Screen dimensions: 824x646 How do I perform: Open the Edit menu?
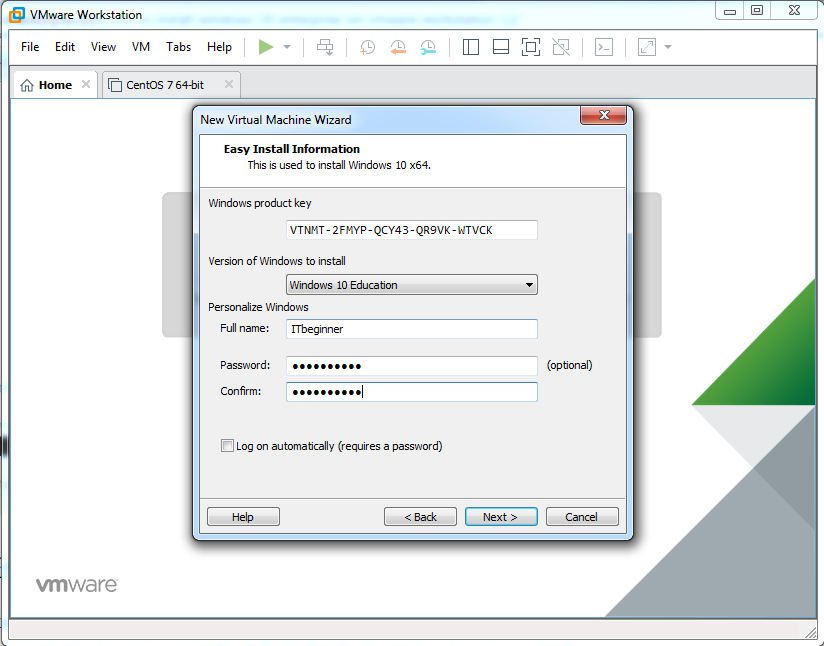point(65,47)
